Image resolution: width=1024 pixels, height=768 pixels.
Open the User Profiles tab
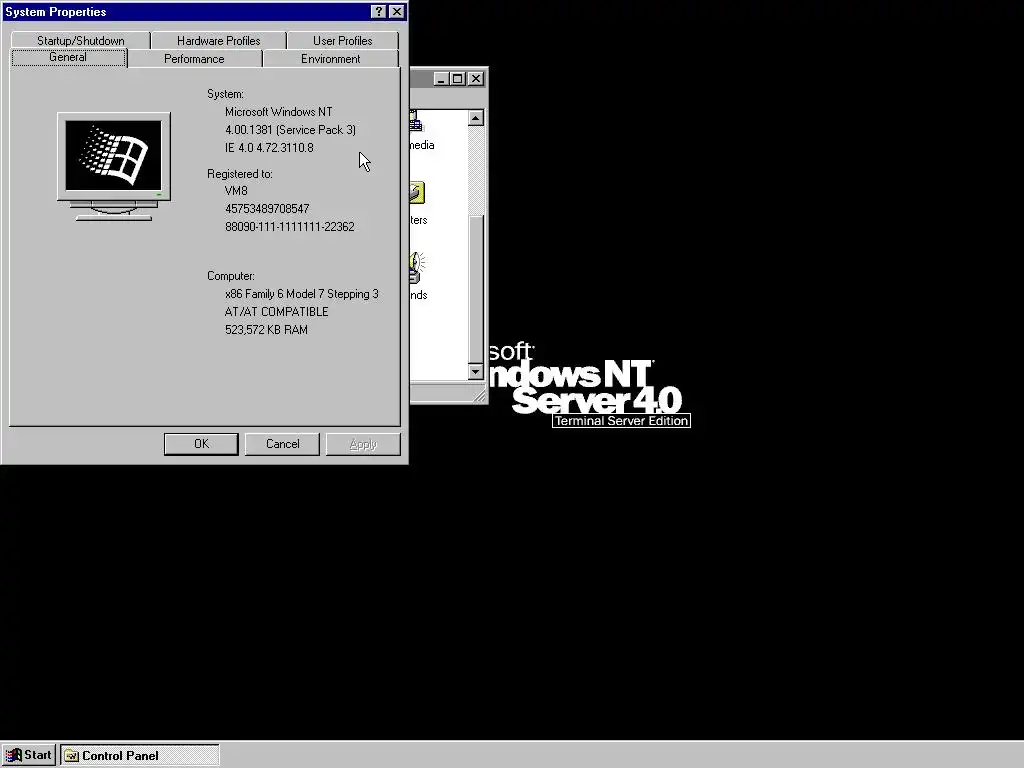pos(342,40)
